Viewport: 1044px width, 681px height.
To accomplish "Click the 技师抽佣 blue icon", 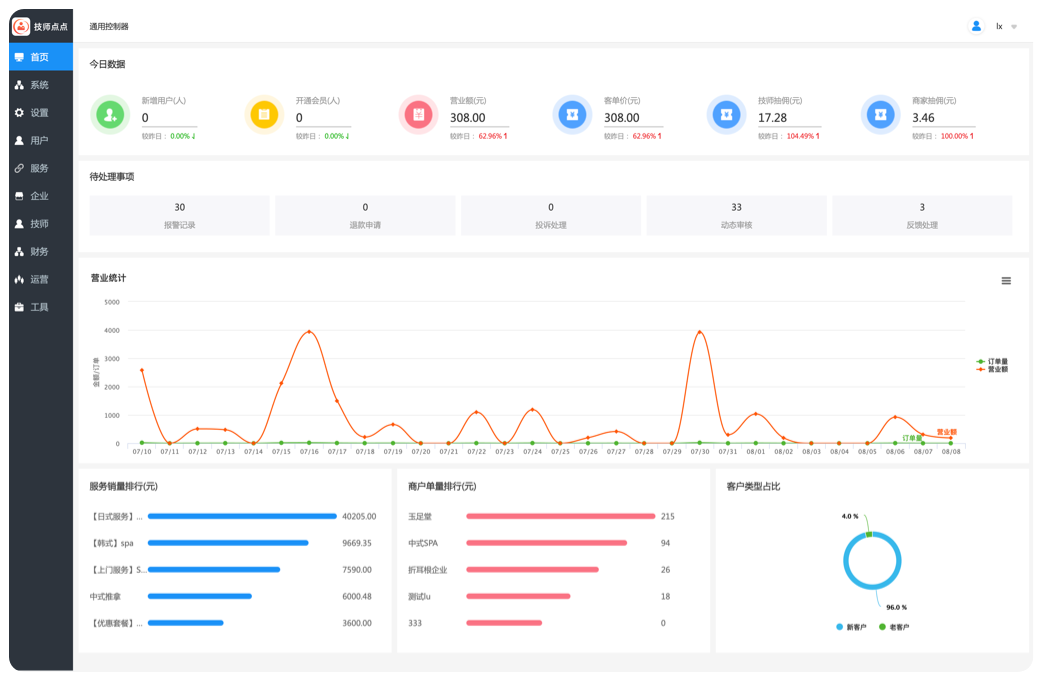I will click(726, 115).
